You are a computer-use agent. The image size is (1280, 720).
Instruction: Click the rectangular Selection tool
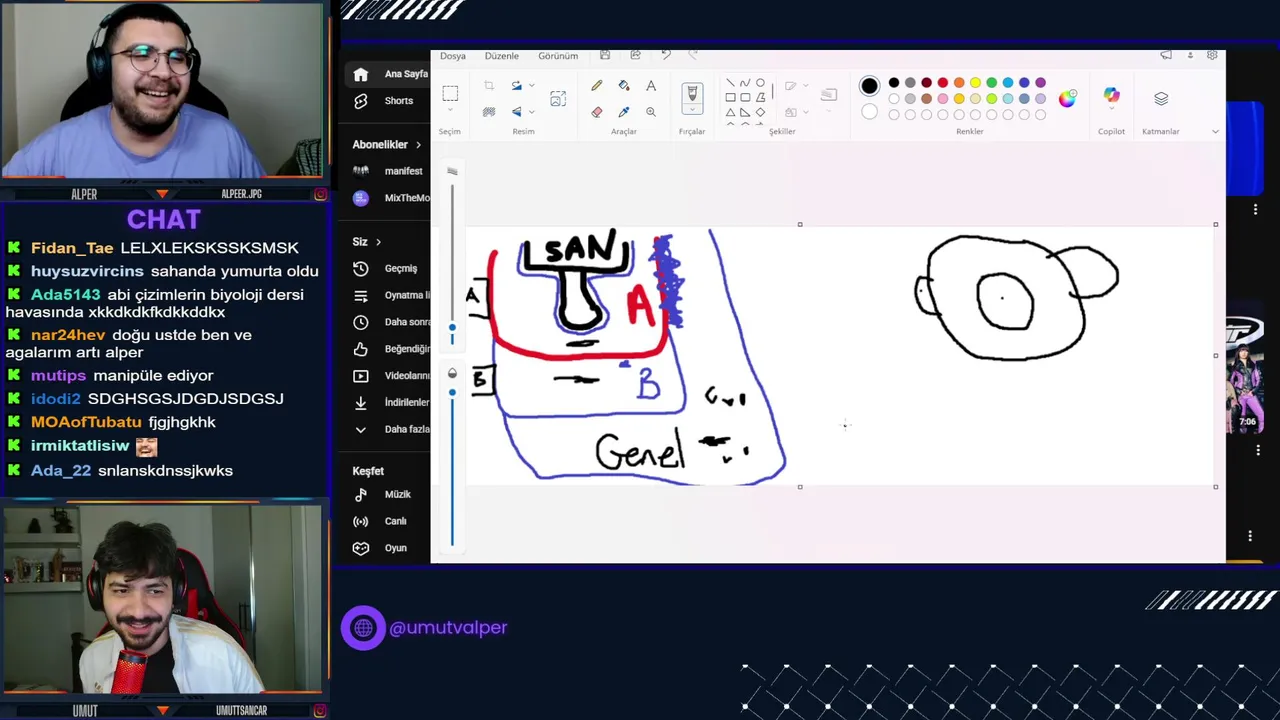[450, 93]
